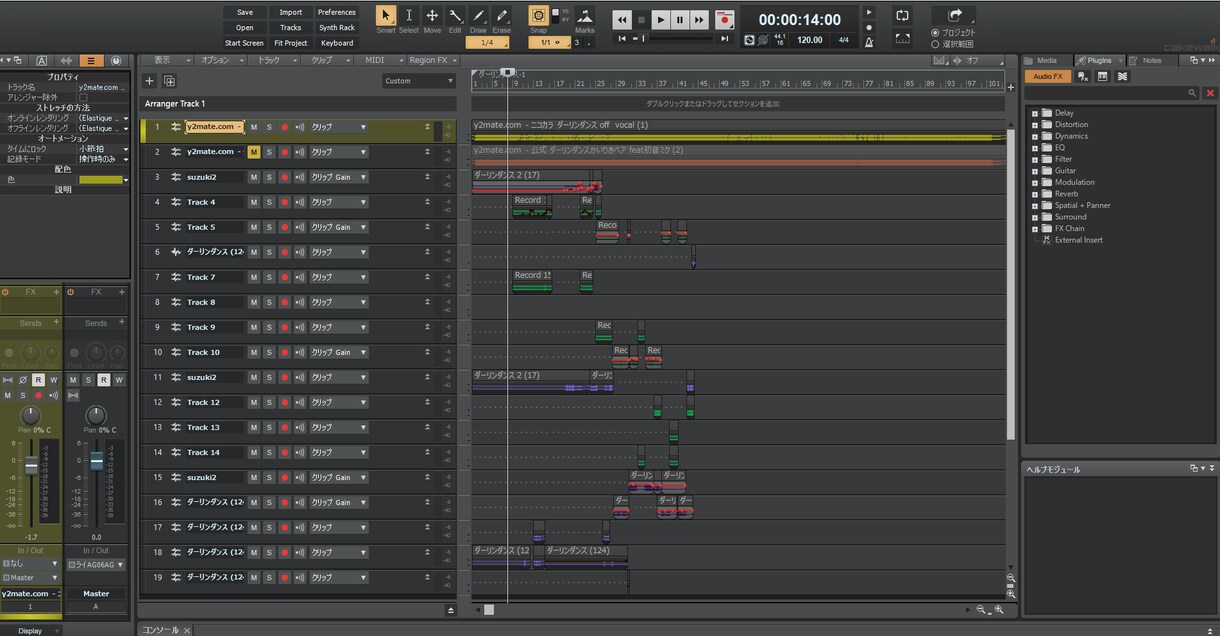Tick the アレンジャー除外 checkbox

83,97
